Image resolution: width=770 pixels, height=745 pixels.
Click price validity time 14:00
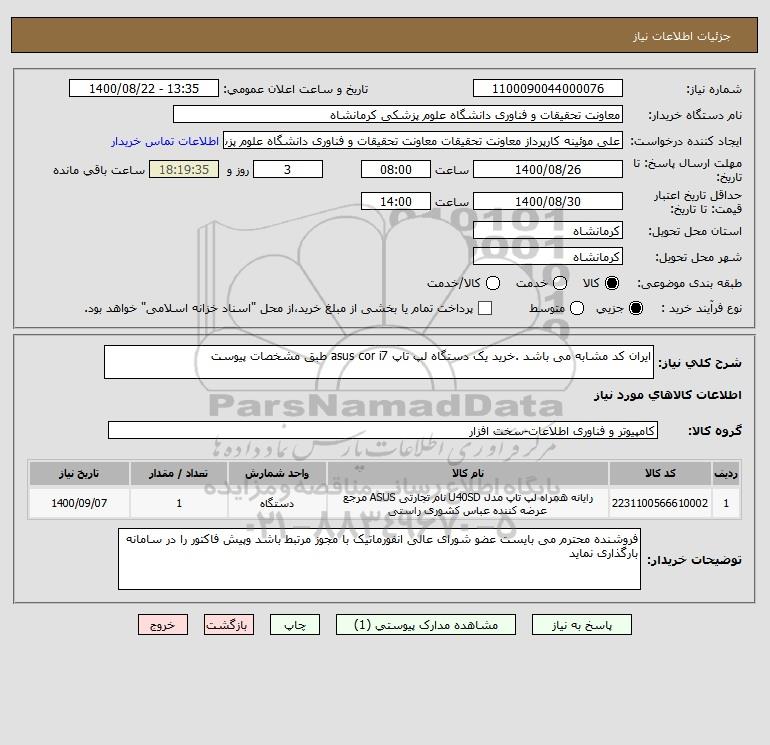(396, 201)
